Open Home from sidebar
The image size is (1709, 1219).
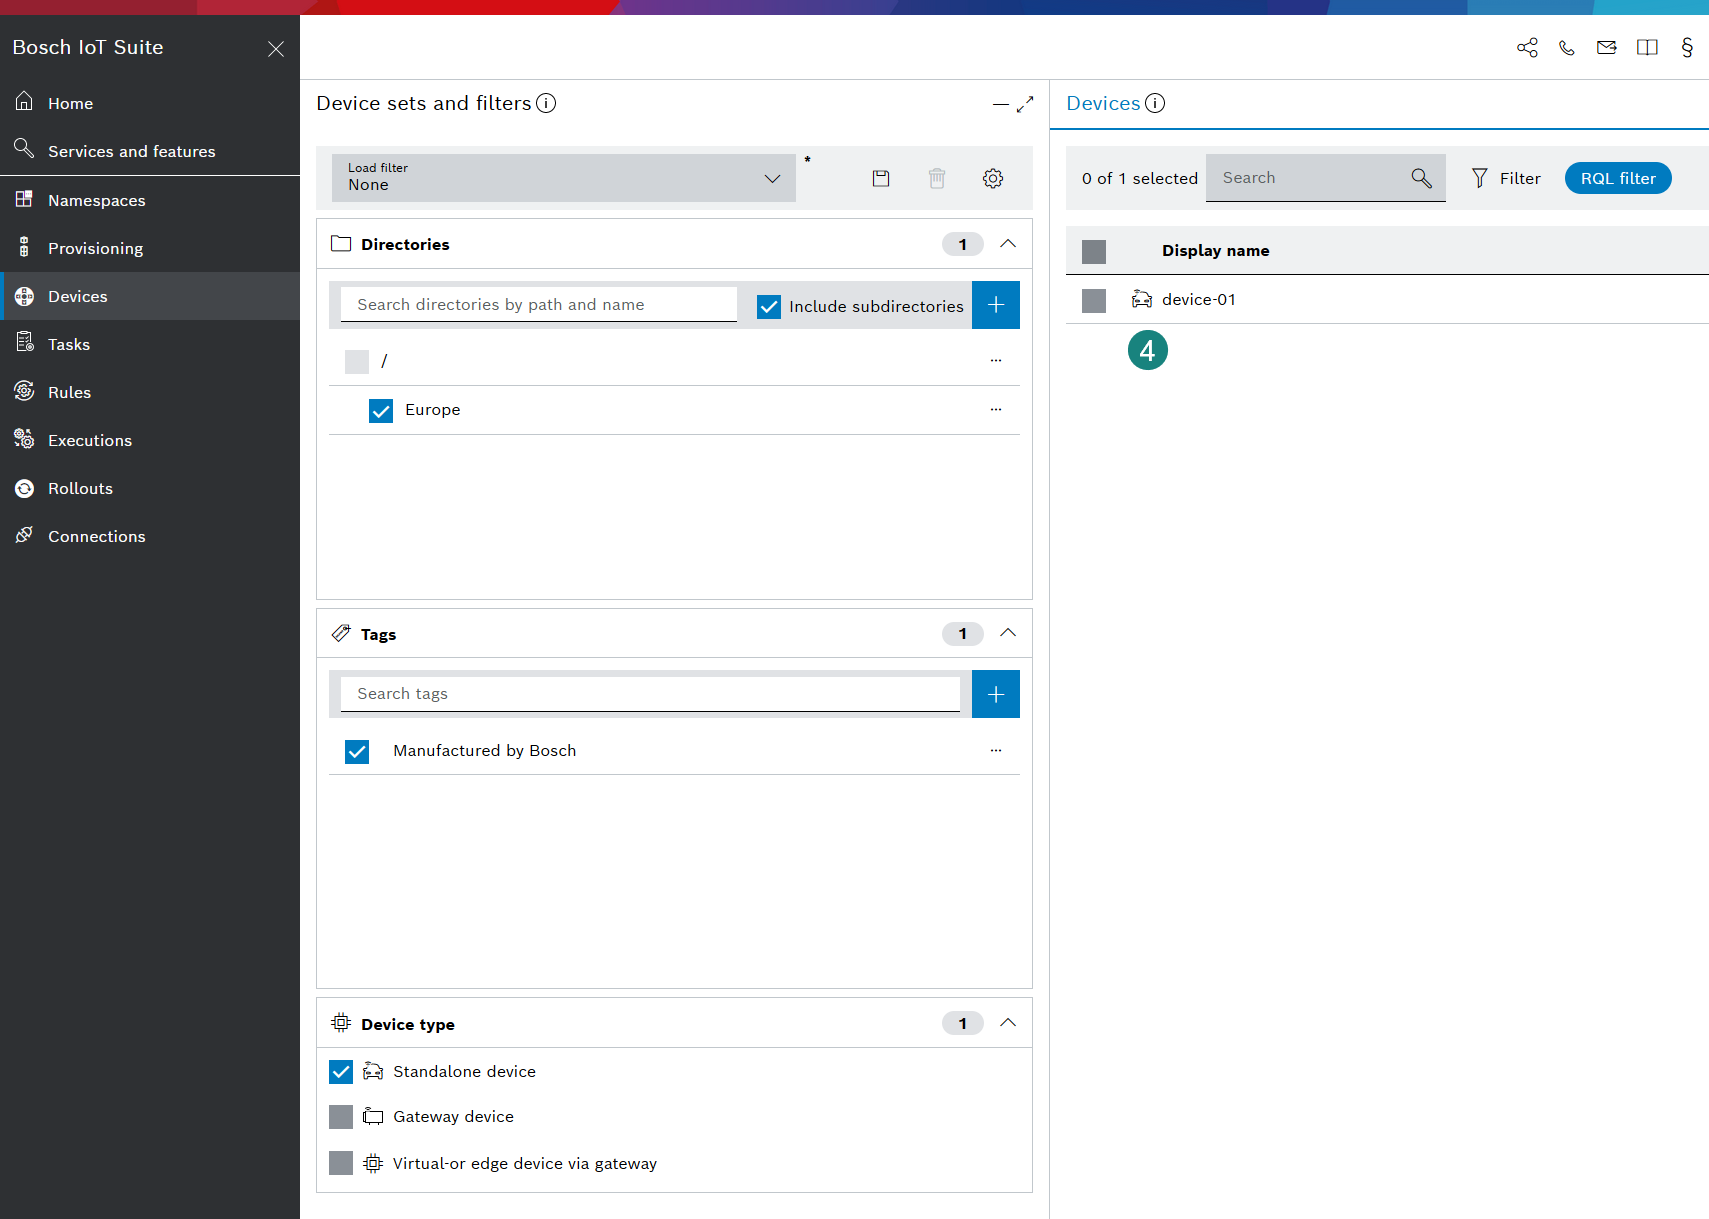click(150, 103)
